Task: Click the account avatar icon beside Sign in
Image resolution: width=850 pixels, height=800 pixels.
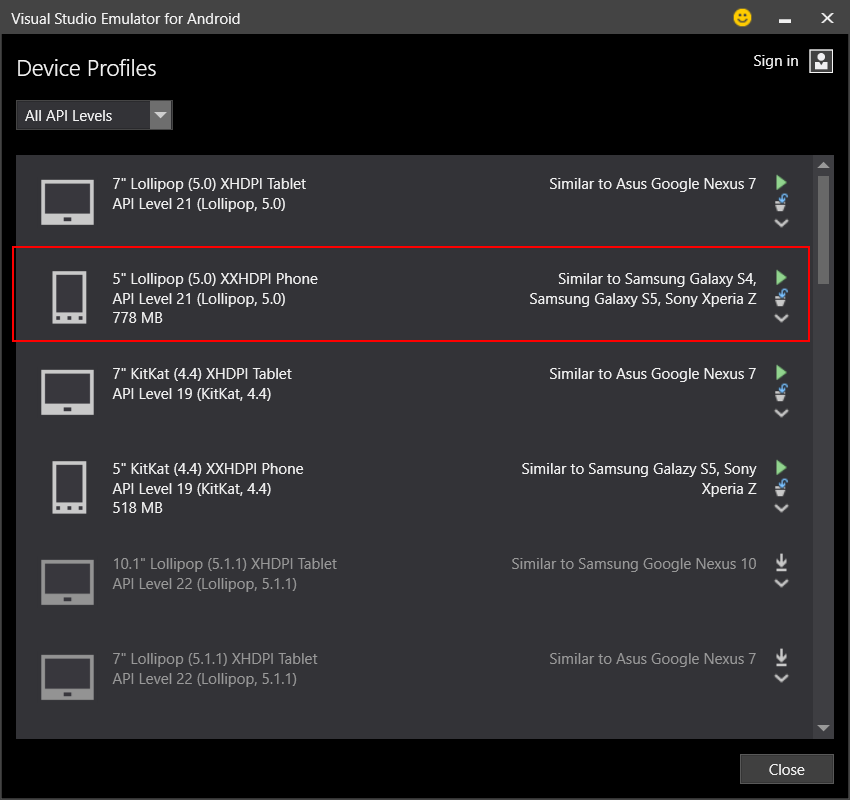Action: click(x=821, y=61)
